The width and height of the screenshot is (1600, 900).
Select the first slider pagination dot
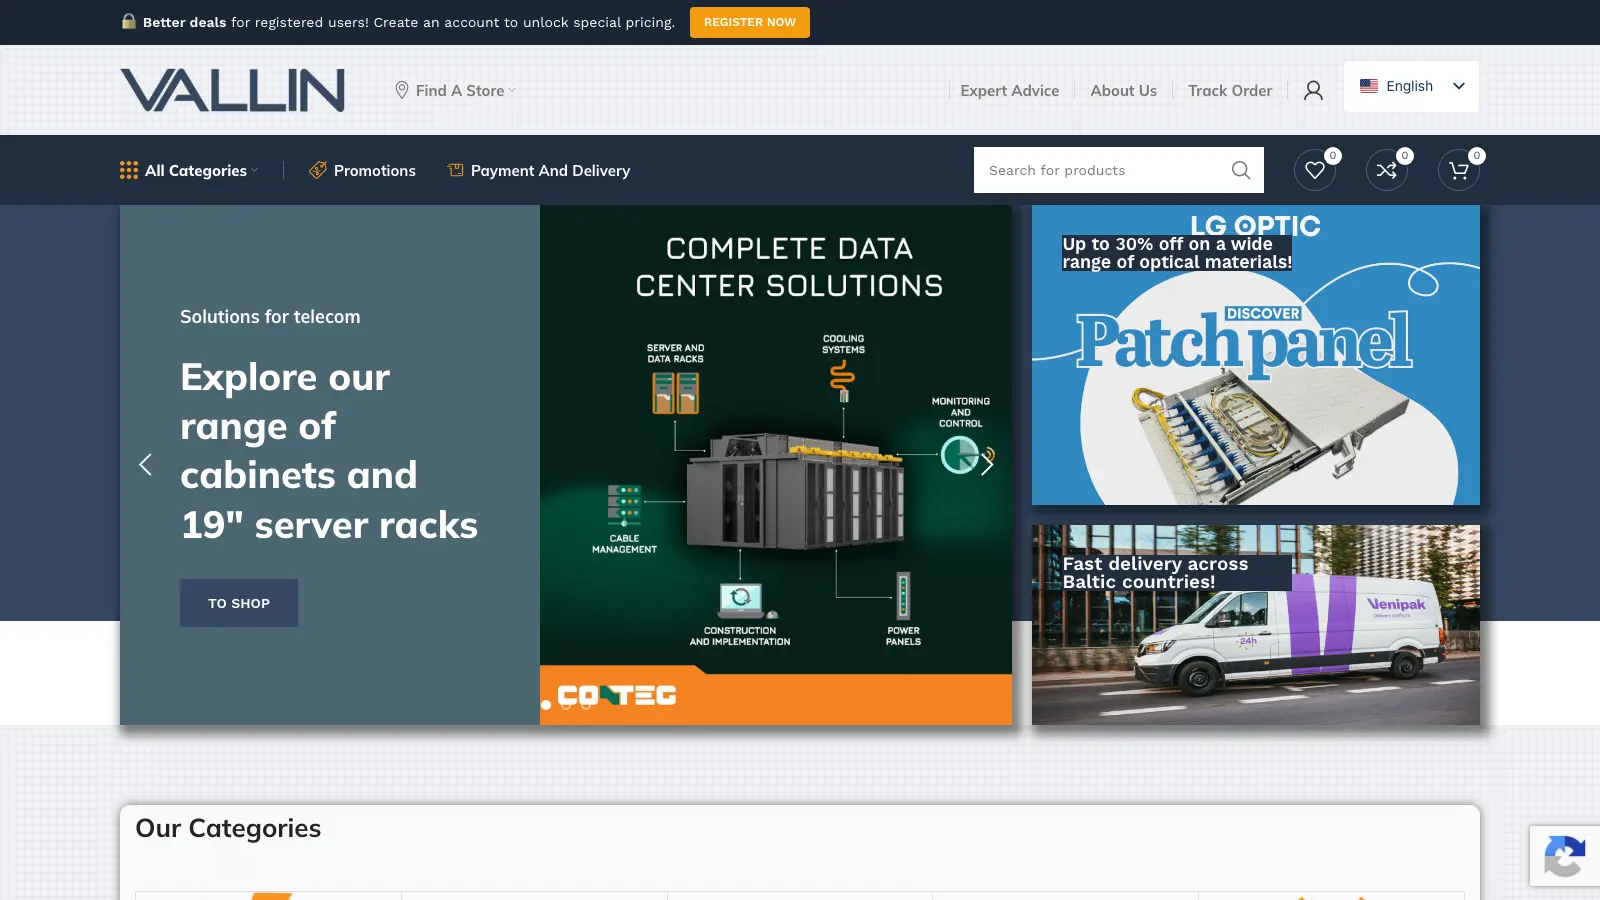[546, 705]
